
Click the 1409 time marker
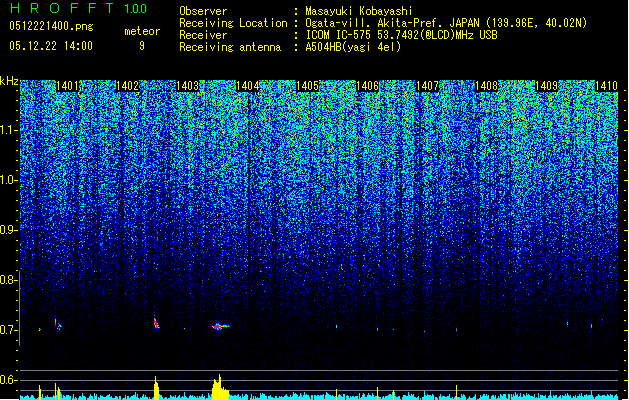tap(547, 86)
